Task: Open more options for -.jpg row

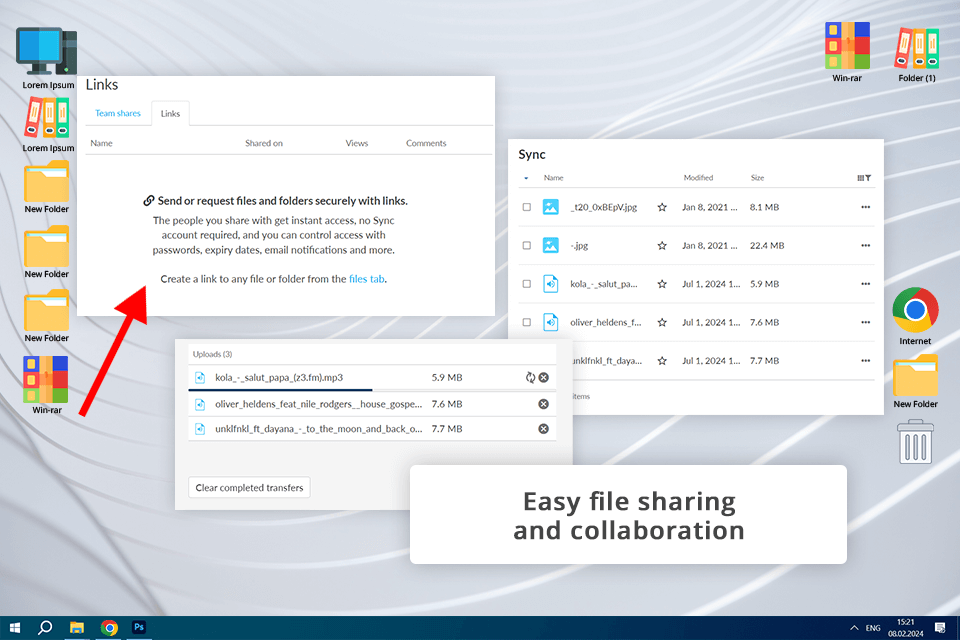Action: (865, 246)
